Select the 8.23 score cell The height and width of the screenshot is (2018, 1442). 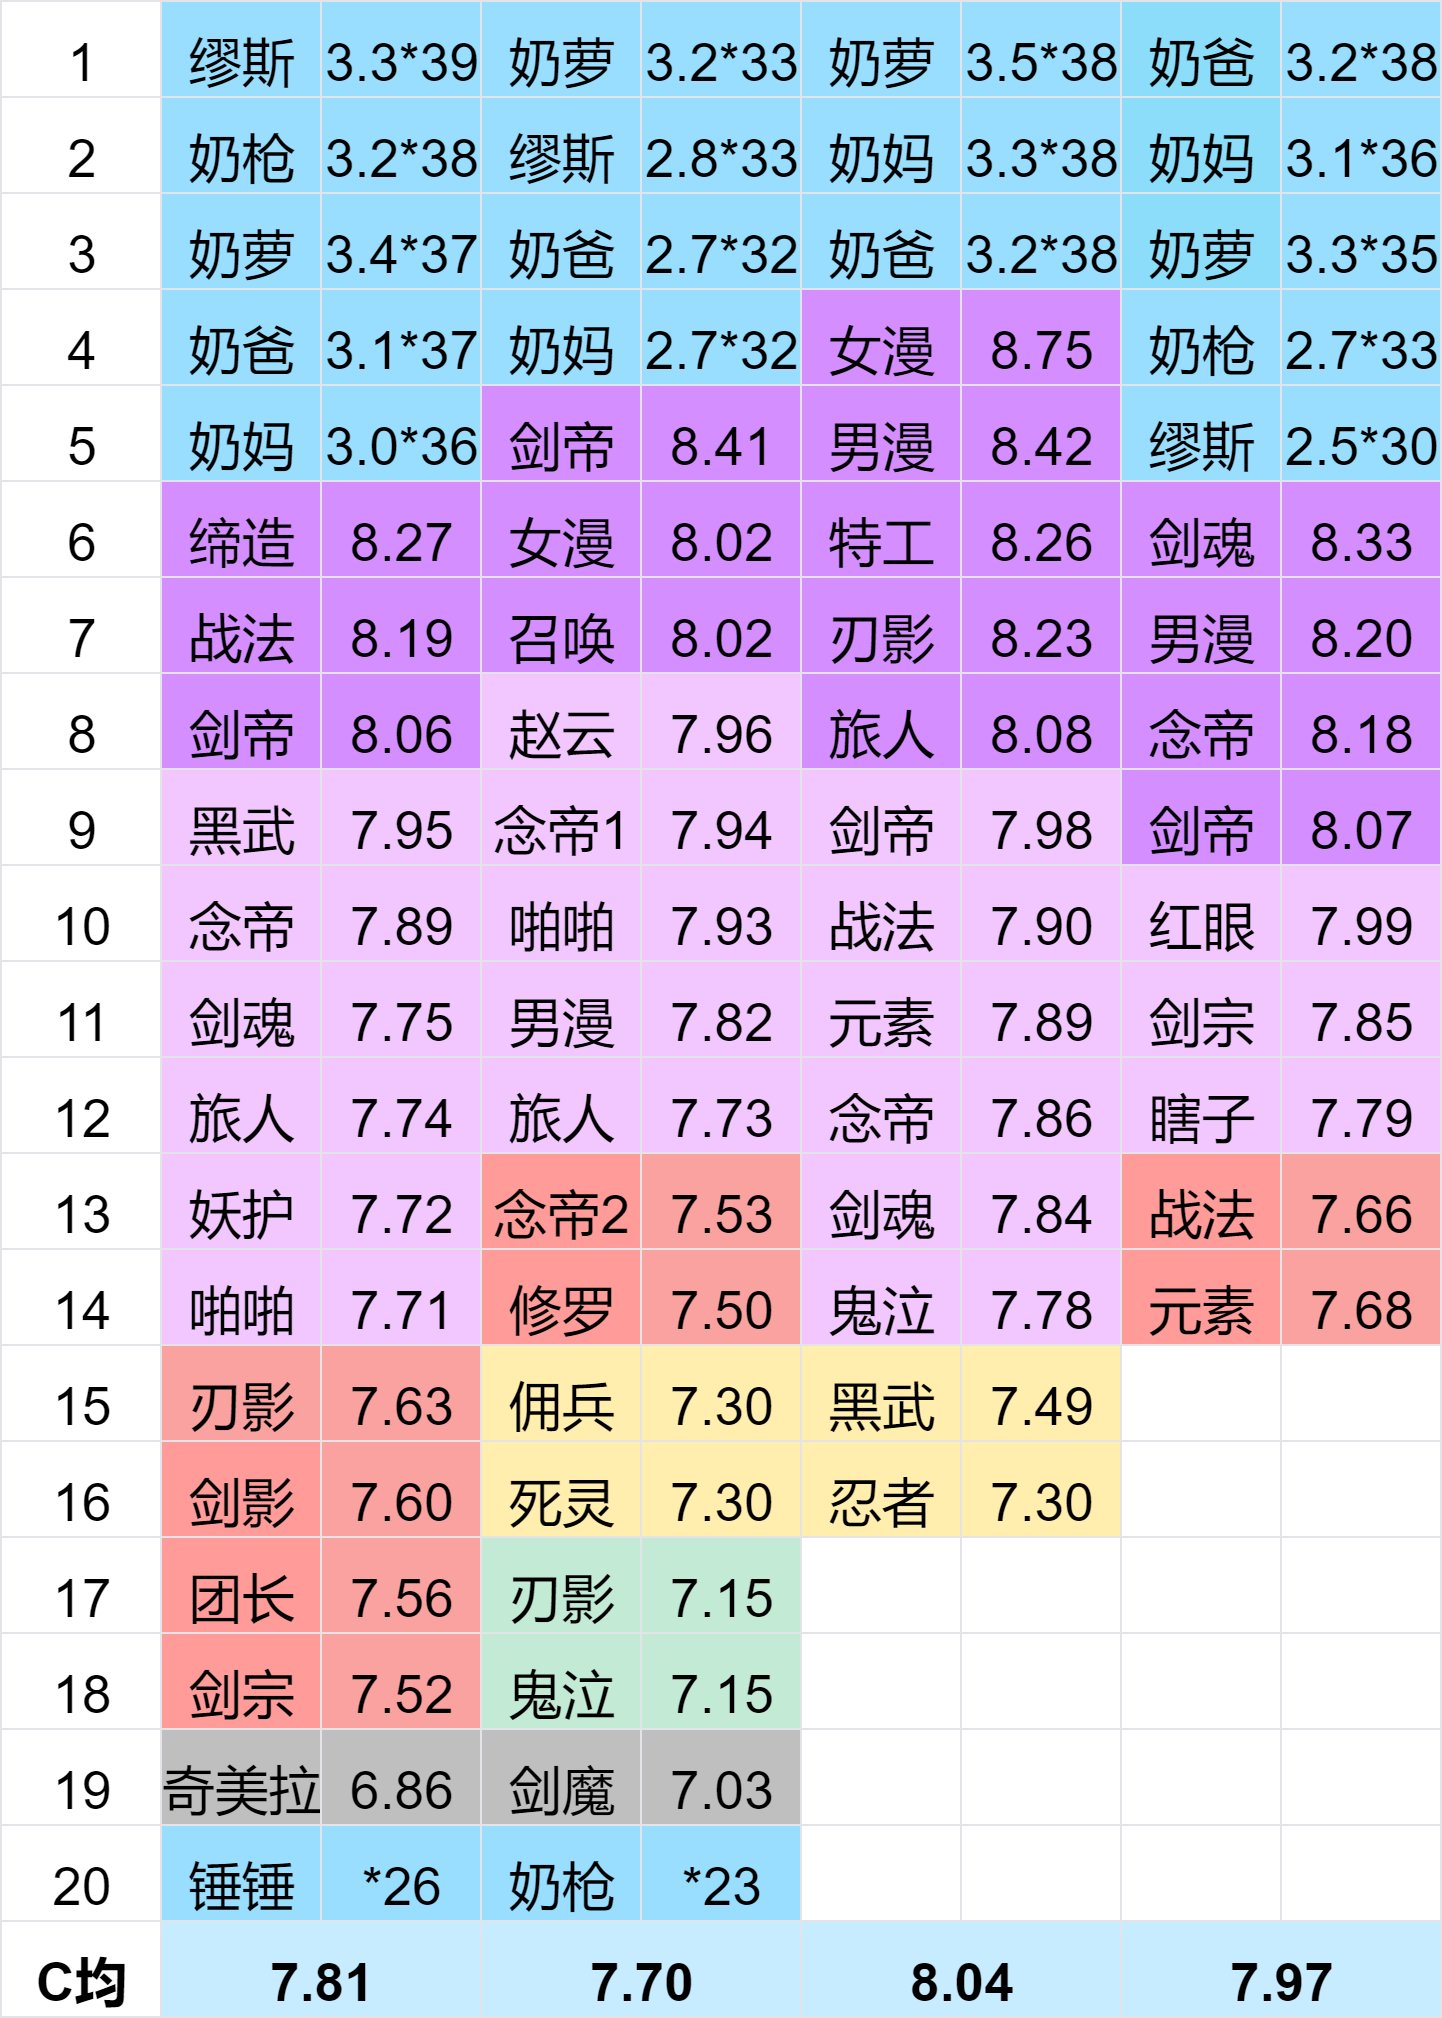coord(1041,626)
